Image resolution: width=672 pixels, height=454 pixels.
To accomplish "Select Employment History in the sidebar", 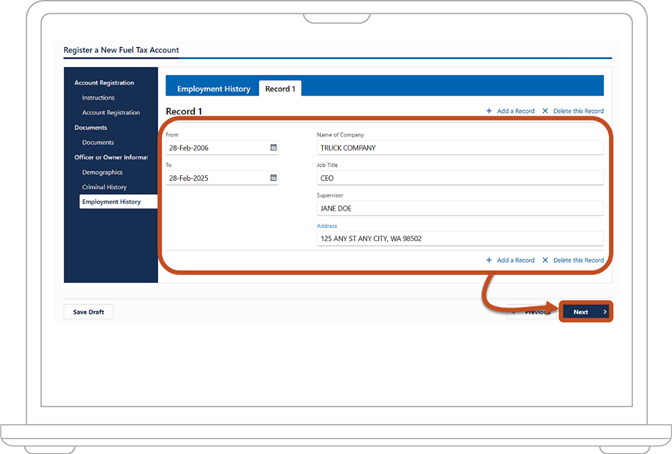I will pos(118,201).
